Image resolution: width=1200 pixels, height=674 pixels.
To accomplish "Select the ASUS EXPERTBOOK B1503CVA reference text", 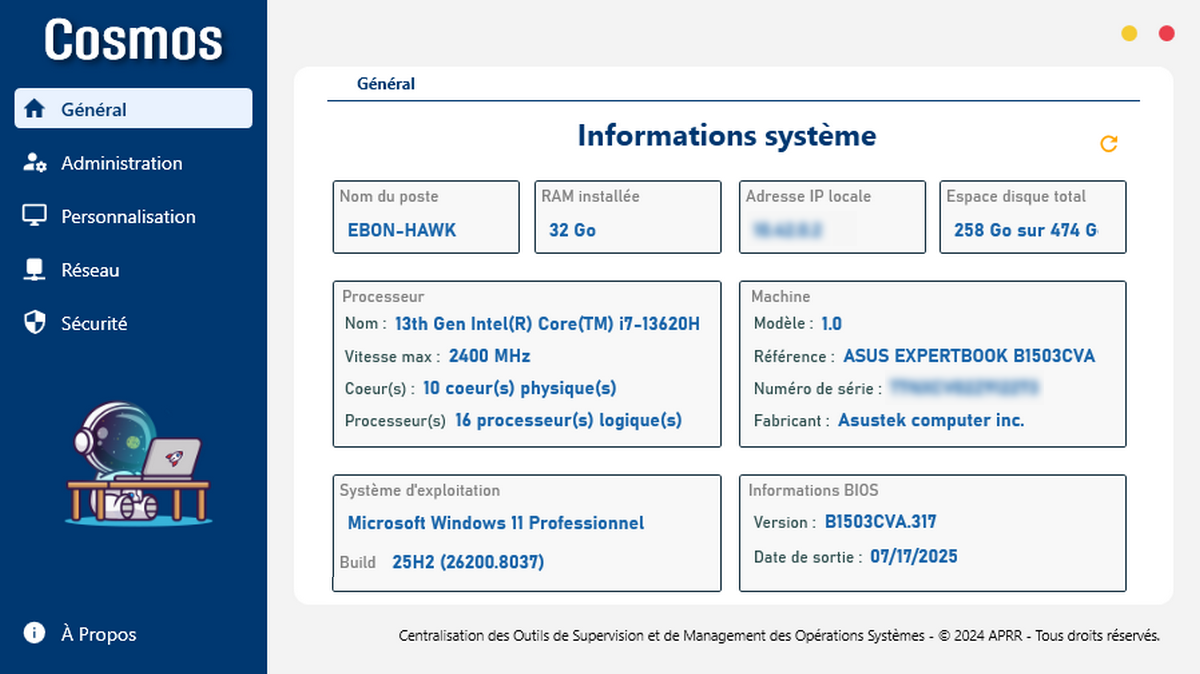I will tap(969, 356).
